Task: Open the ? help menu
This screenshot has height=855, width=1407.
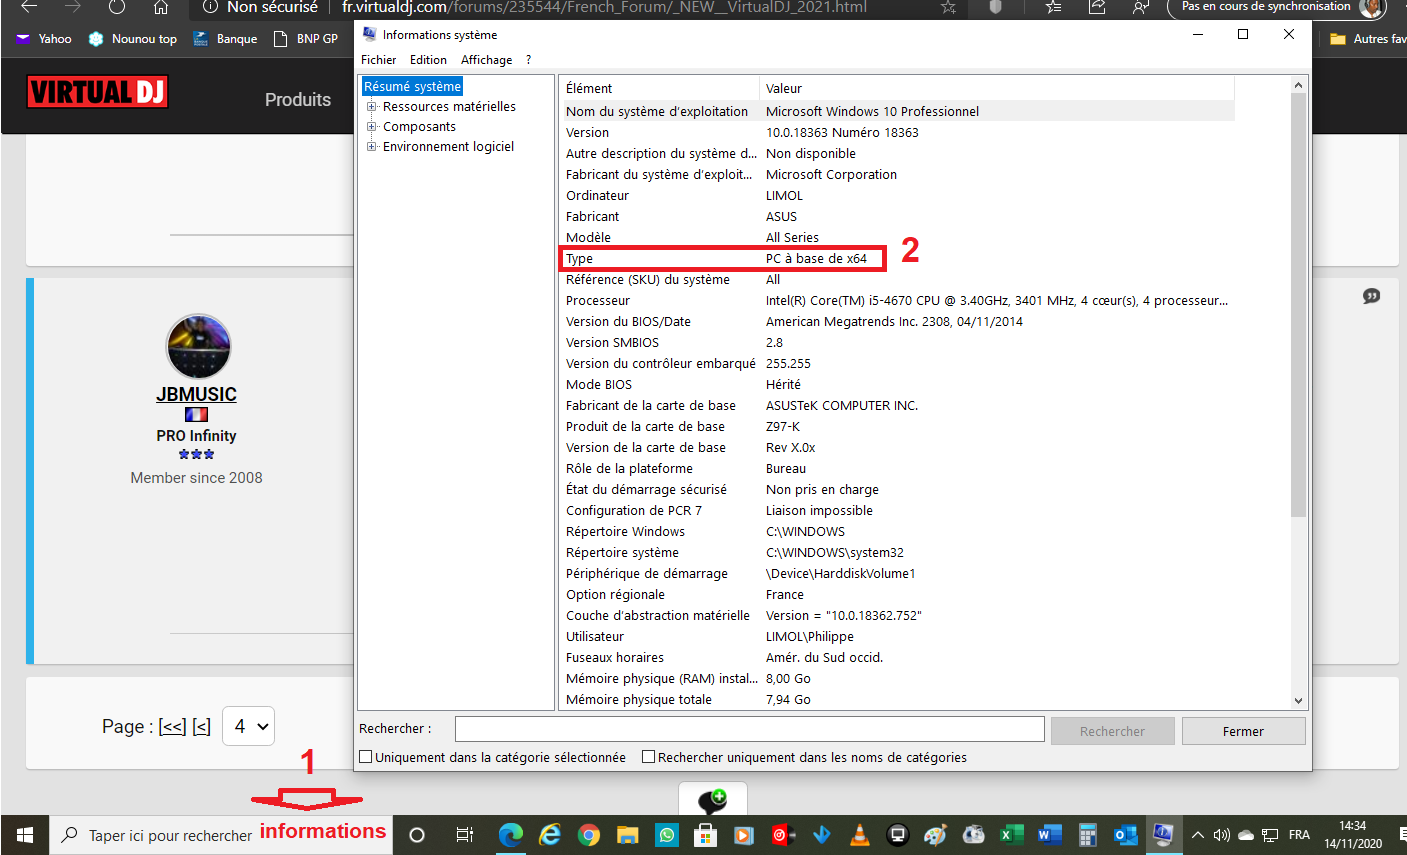Action: [x=529, y=60]
